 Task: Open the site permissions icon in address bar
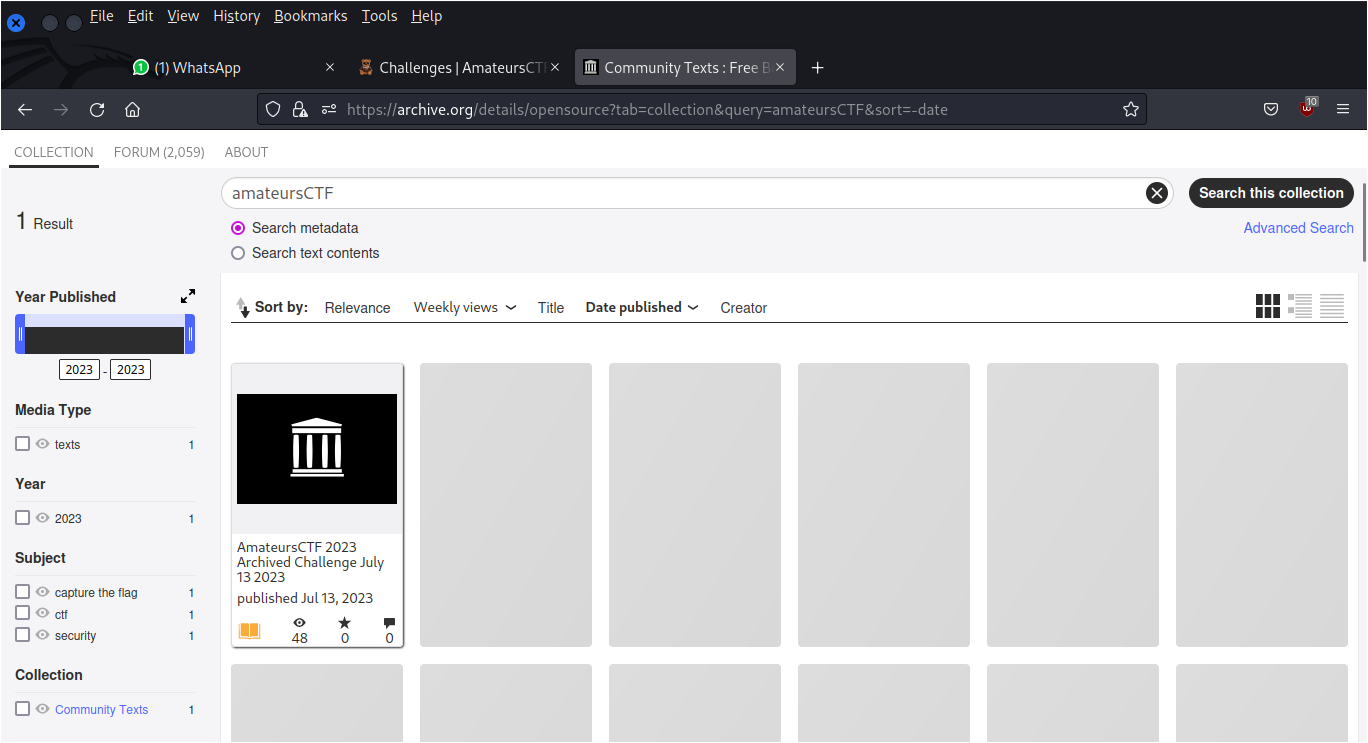(x=329, y=109)
